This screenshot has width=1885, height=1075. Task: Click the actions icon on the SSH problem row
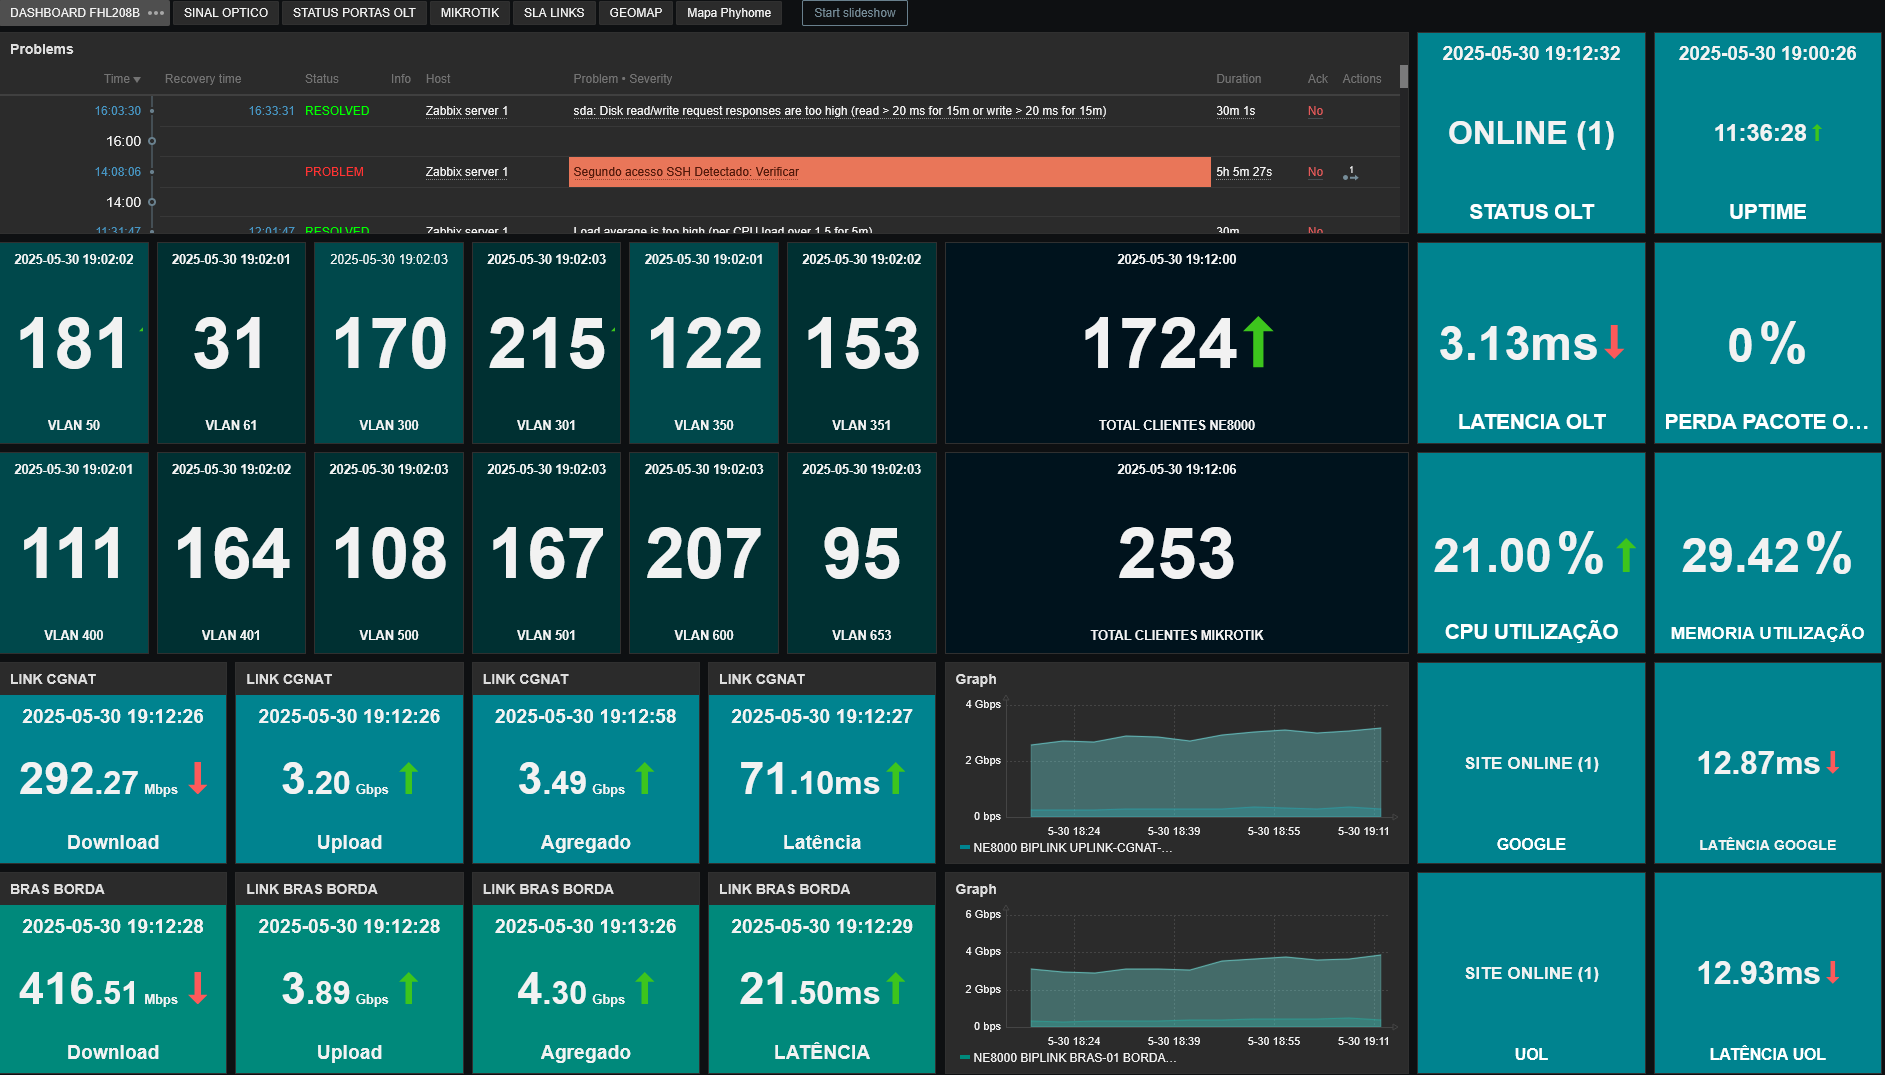pyautogui.click(x=1350, y=173)
